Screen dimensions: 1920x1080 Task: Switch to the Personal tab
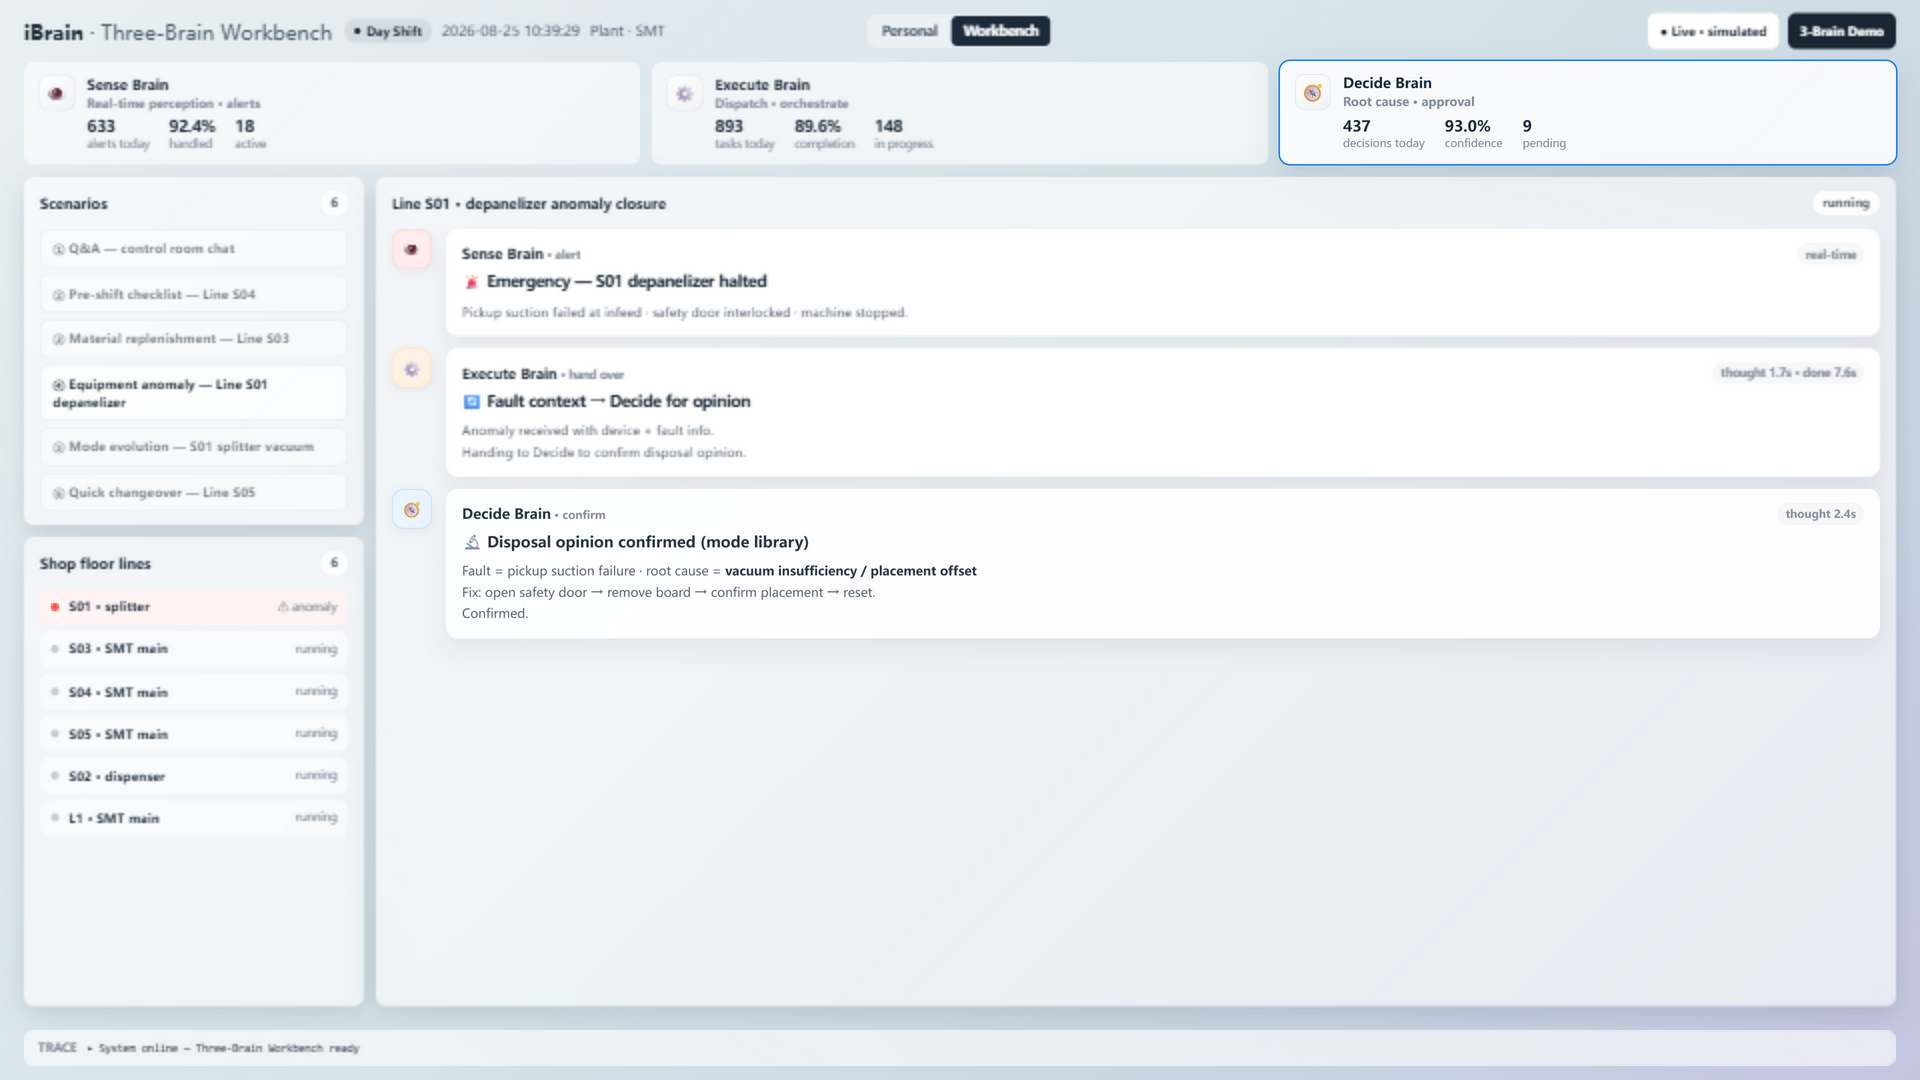coord(909,31)
